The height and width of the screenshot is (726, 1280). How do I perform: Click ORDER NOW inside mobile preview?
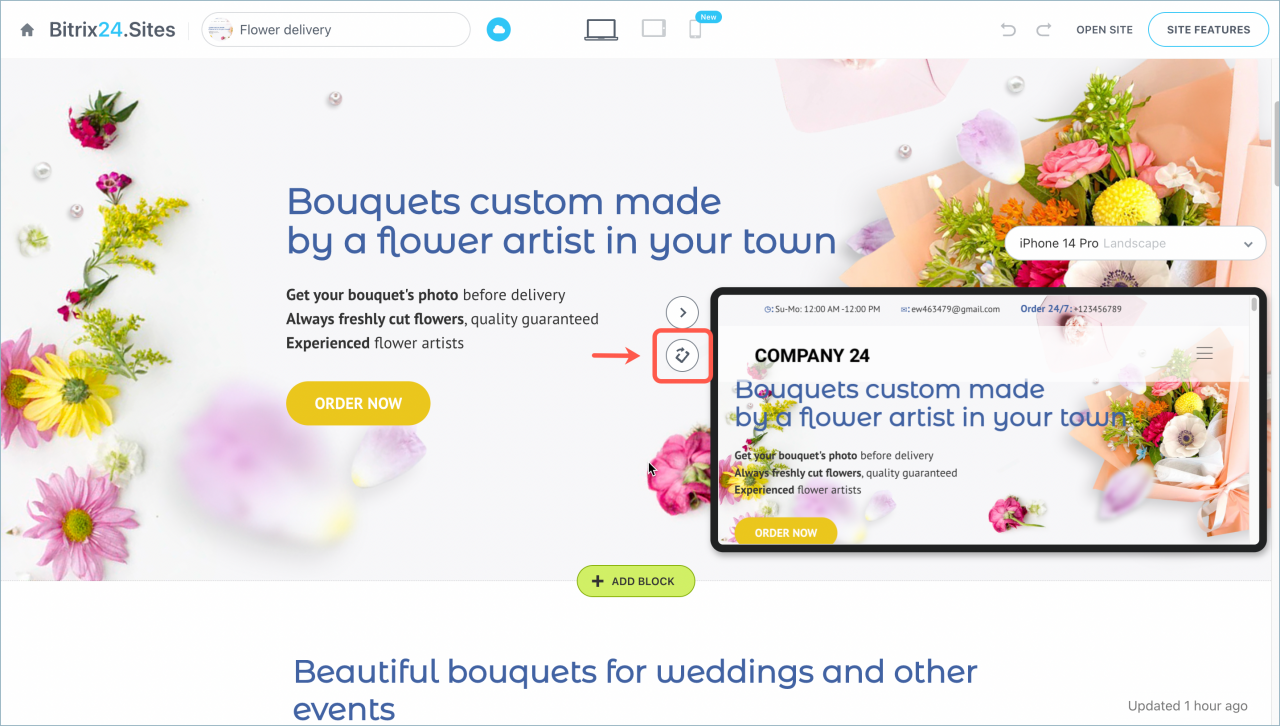click(786, 532)
